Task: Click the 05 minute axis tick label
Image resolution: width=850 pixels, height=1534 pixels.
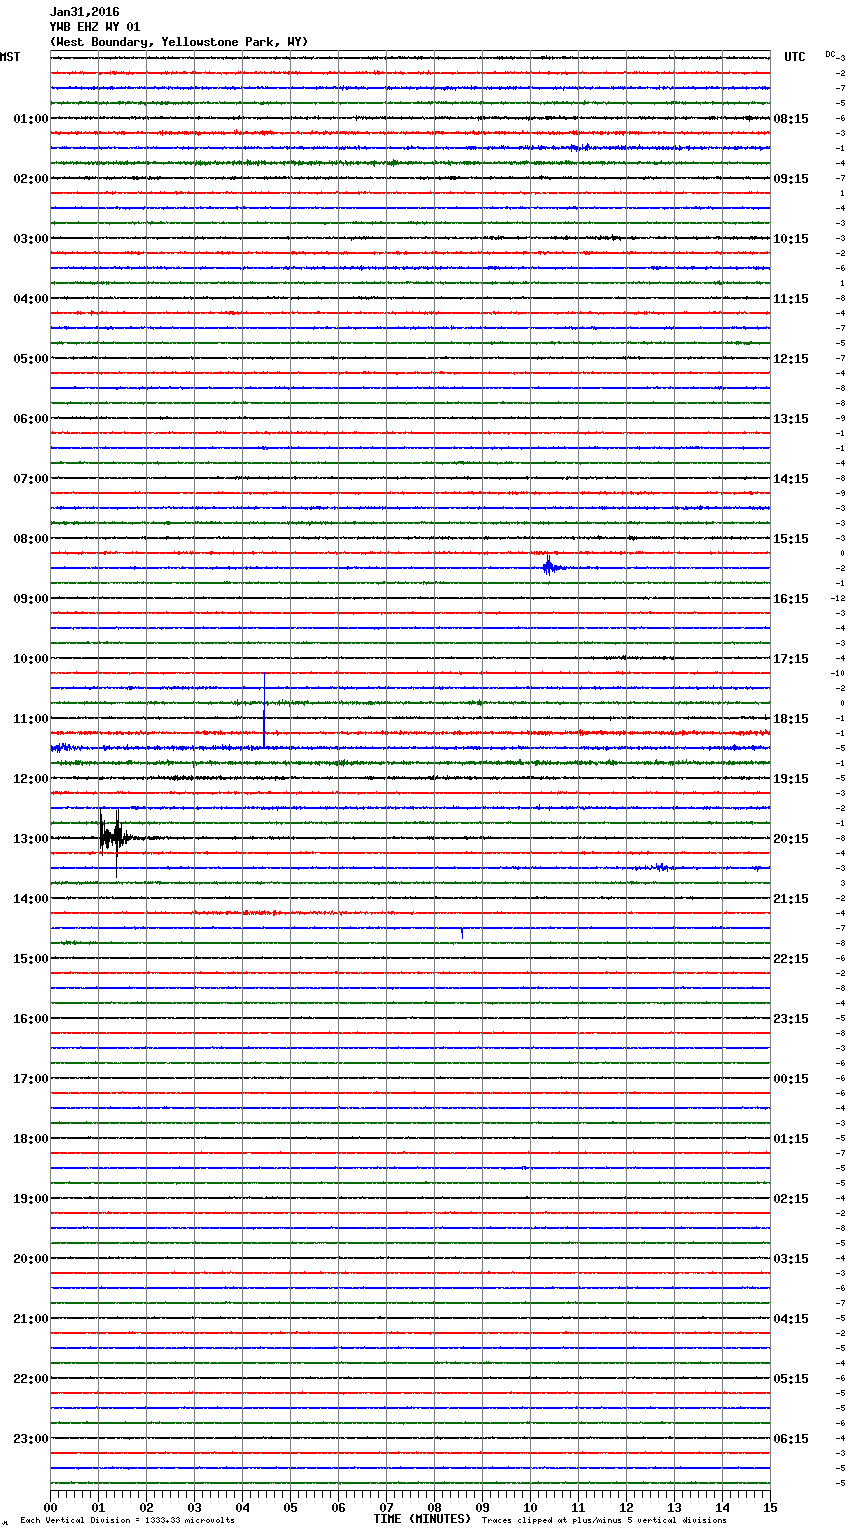Action: click(x=290, y=1507)
